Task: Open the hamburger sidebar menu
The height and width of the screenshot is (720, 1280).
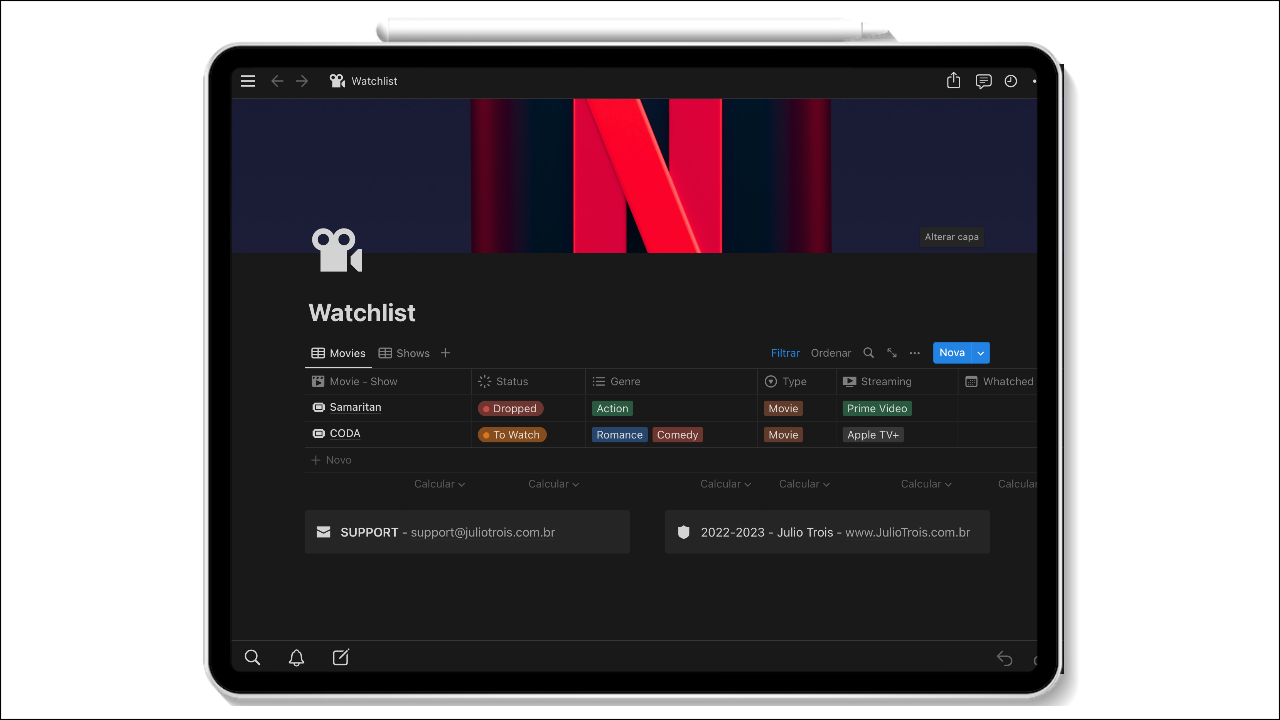Action: [x=248, y=81]
